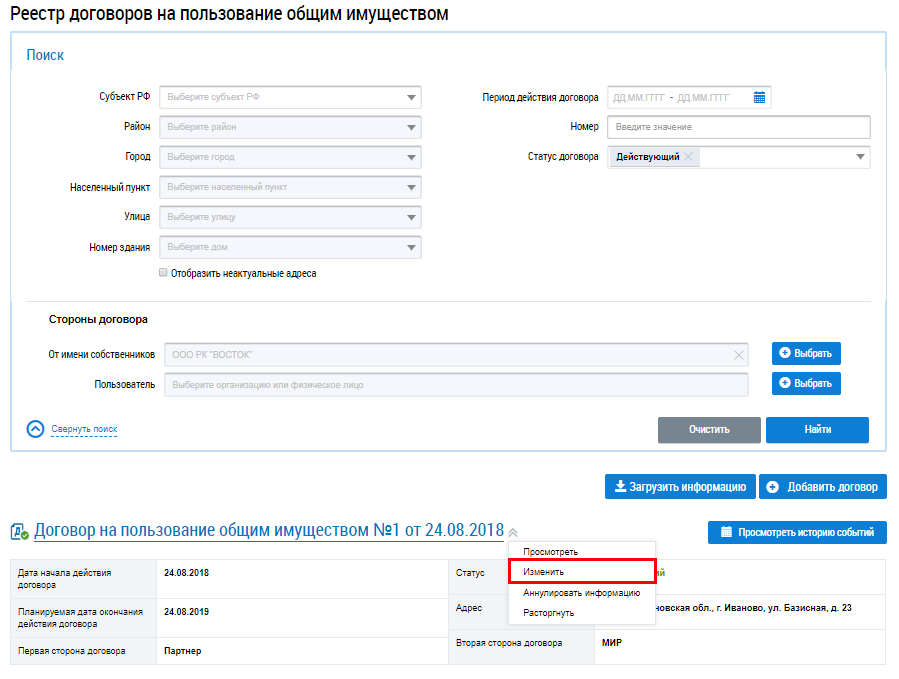The height and width of the screenshot is (679, 899).
Task: Click Добавить договор button
Action: pyautogui.click(x=823, y=487)
